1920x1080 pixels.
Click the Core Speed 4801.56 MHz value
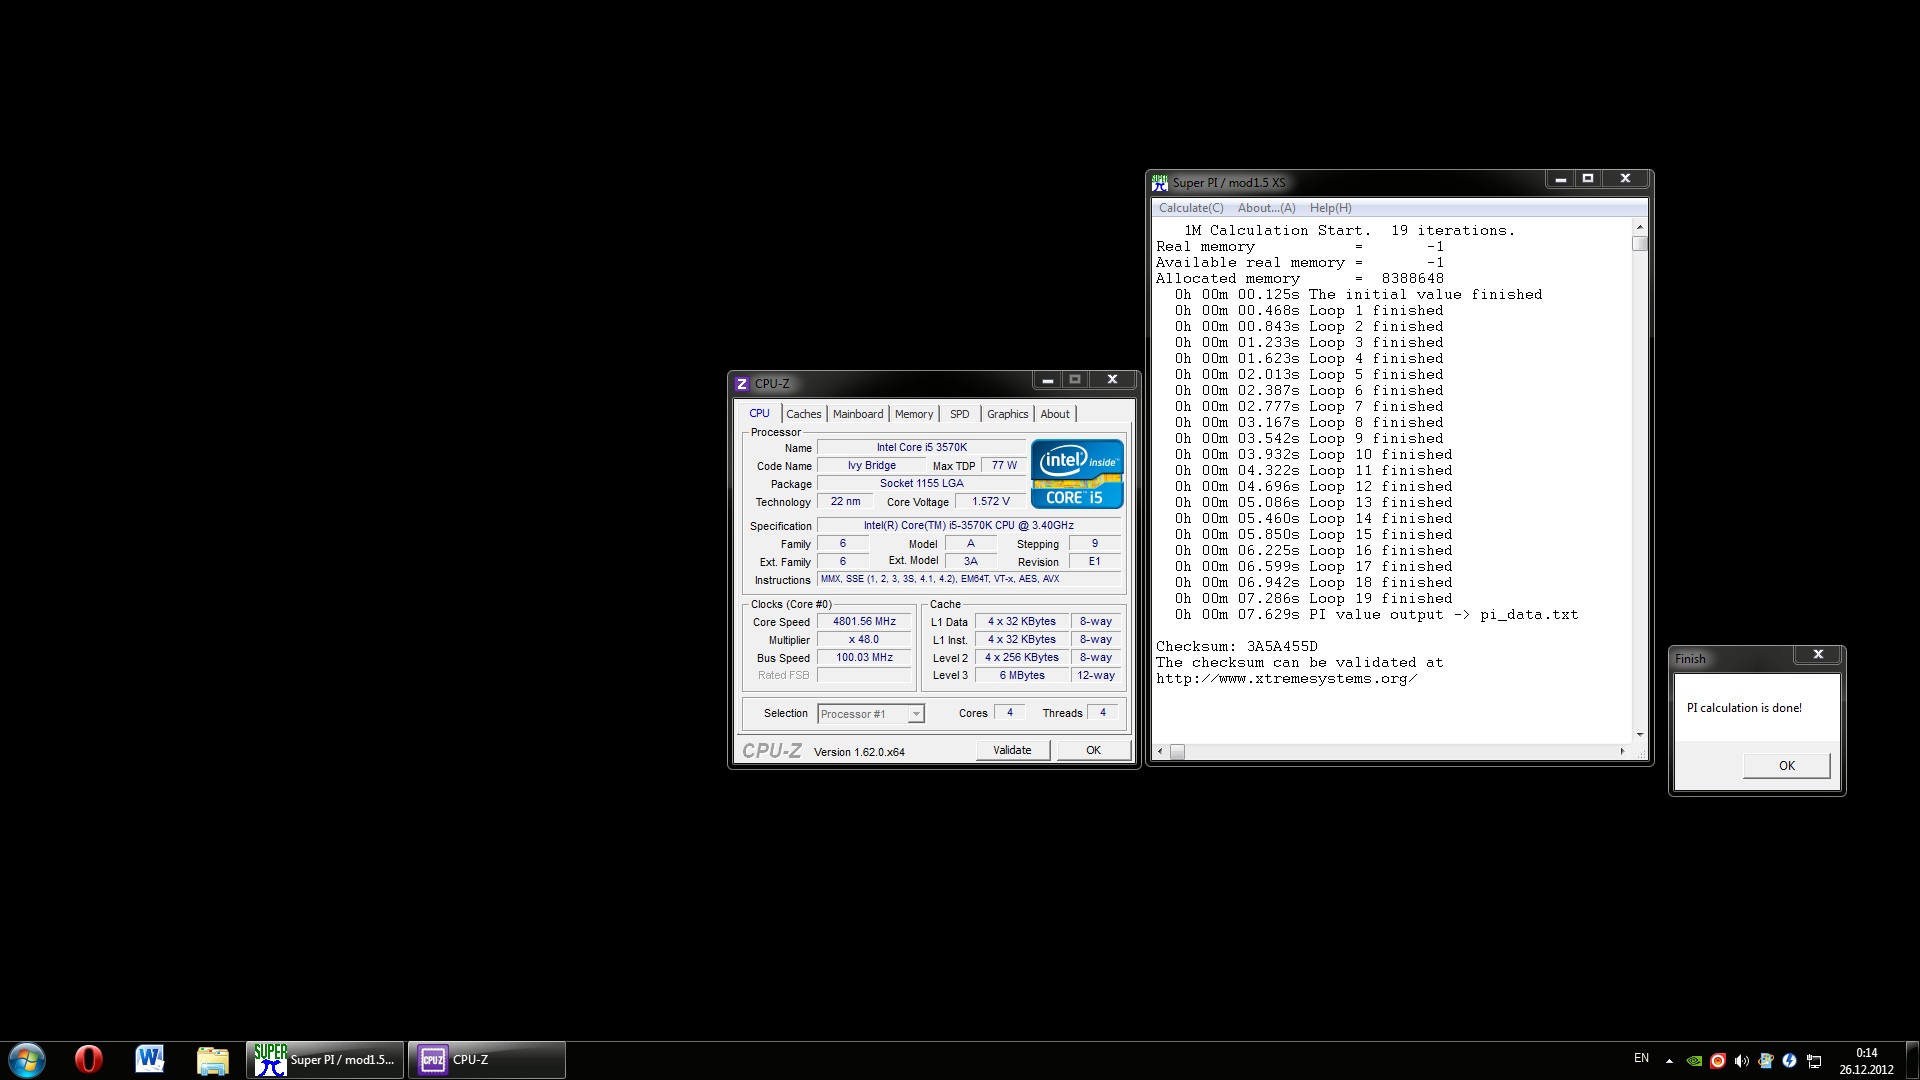(864, 622)
